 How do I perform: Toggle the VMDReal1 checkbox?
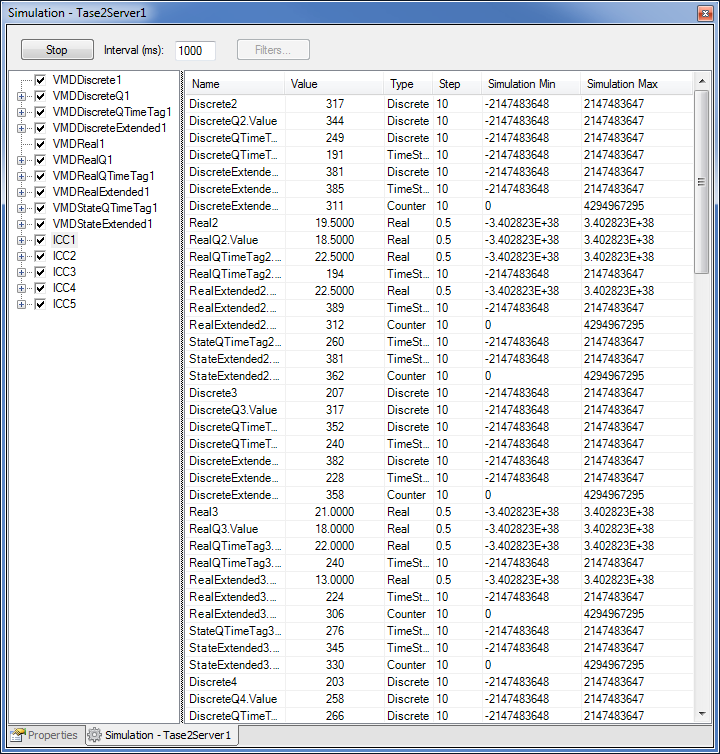(x=40, y=144)
